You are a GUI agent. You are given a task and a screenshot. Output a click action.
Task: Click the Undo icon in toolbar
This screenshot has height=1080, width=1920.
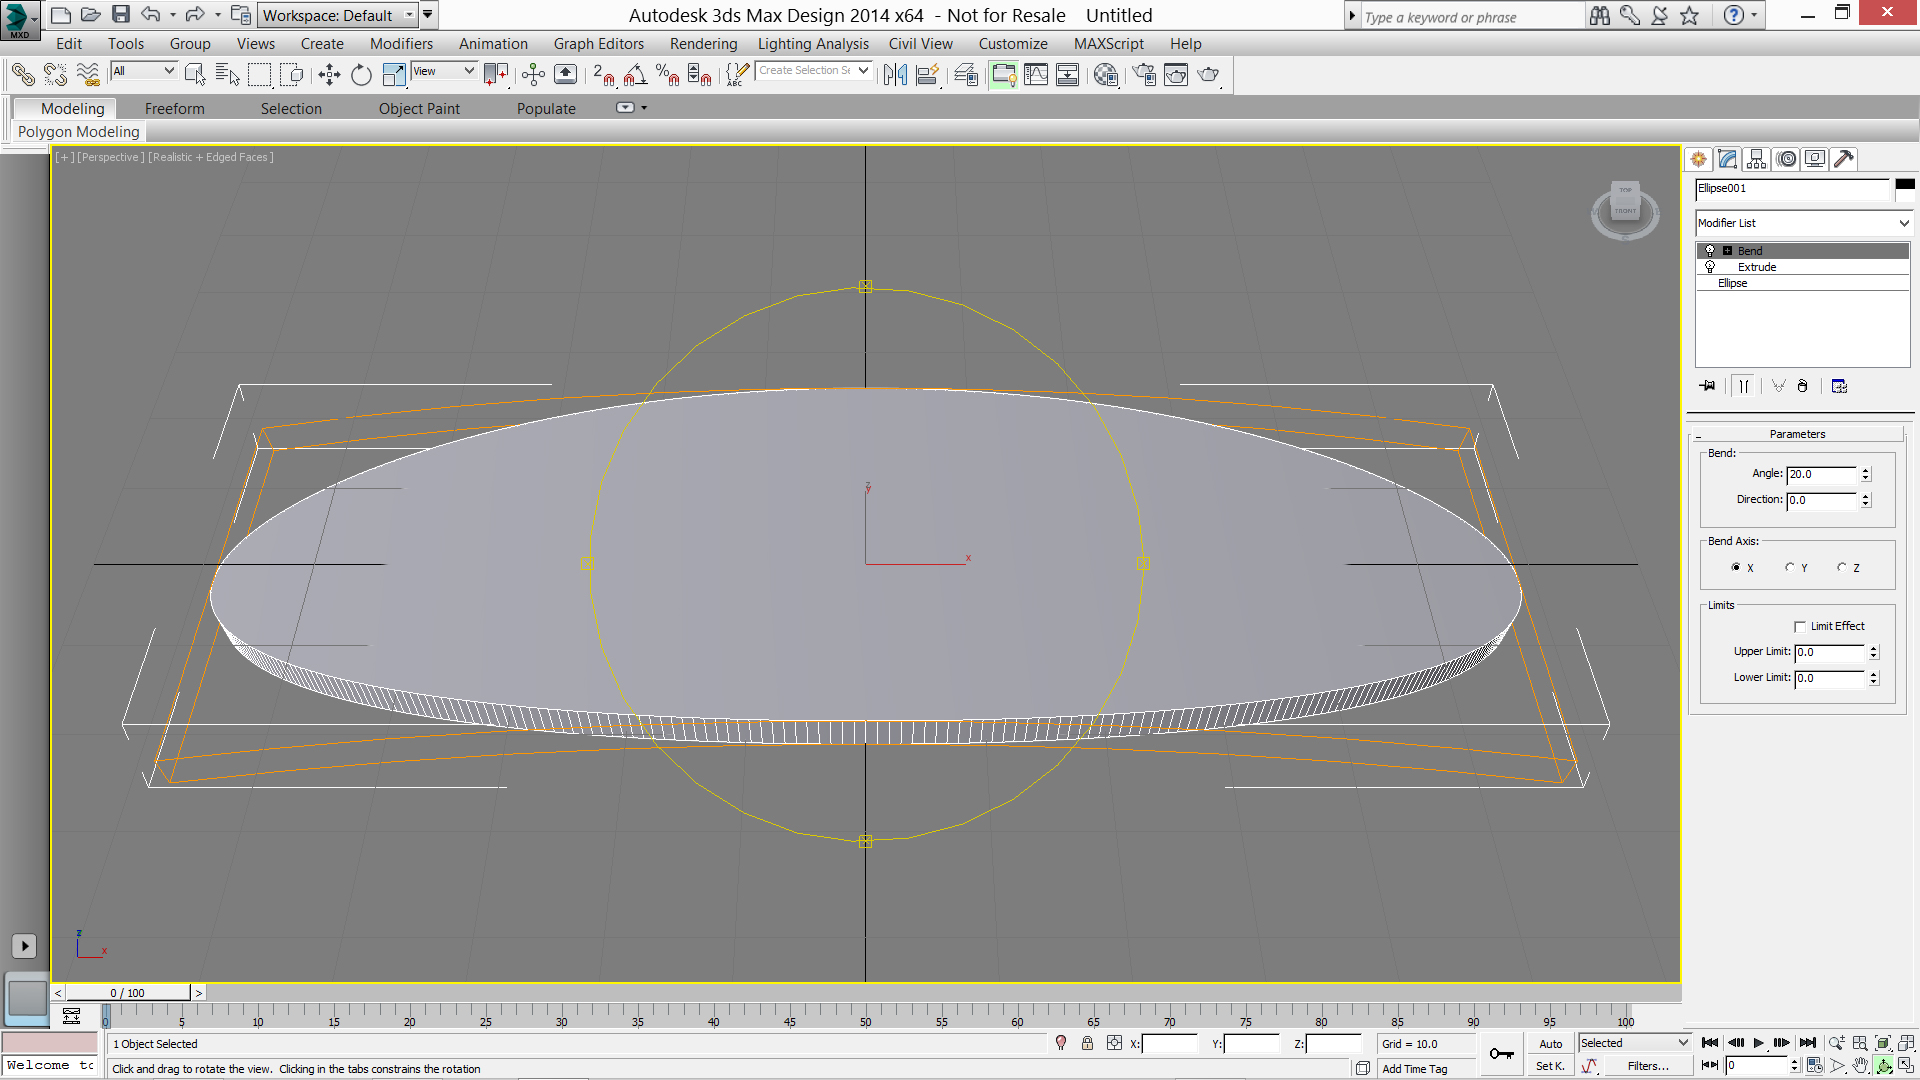coord(152,16)
